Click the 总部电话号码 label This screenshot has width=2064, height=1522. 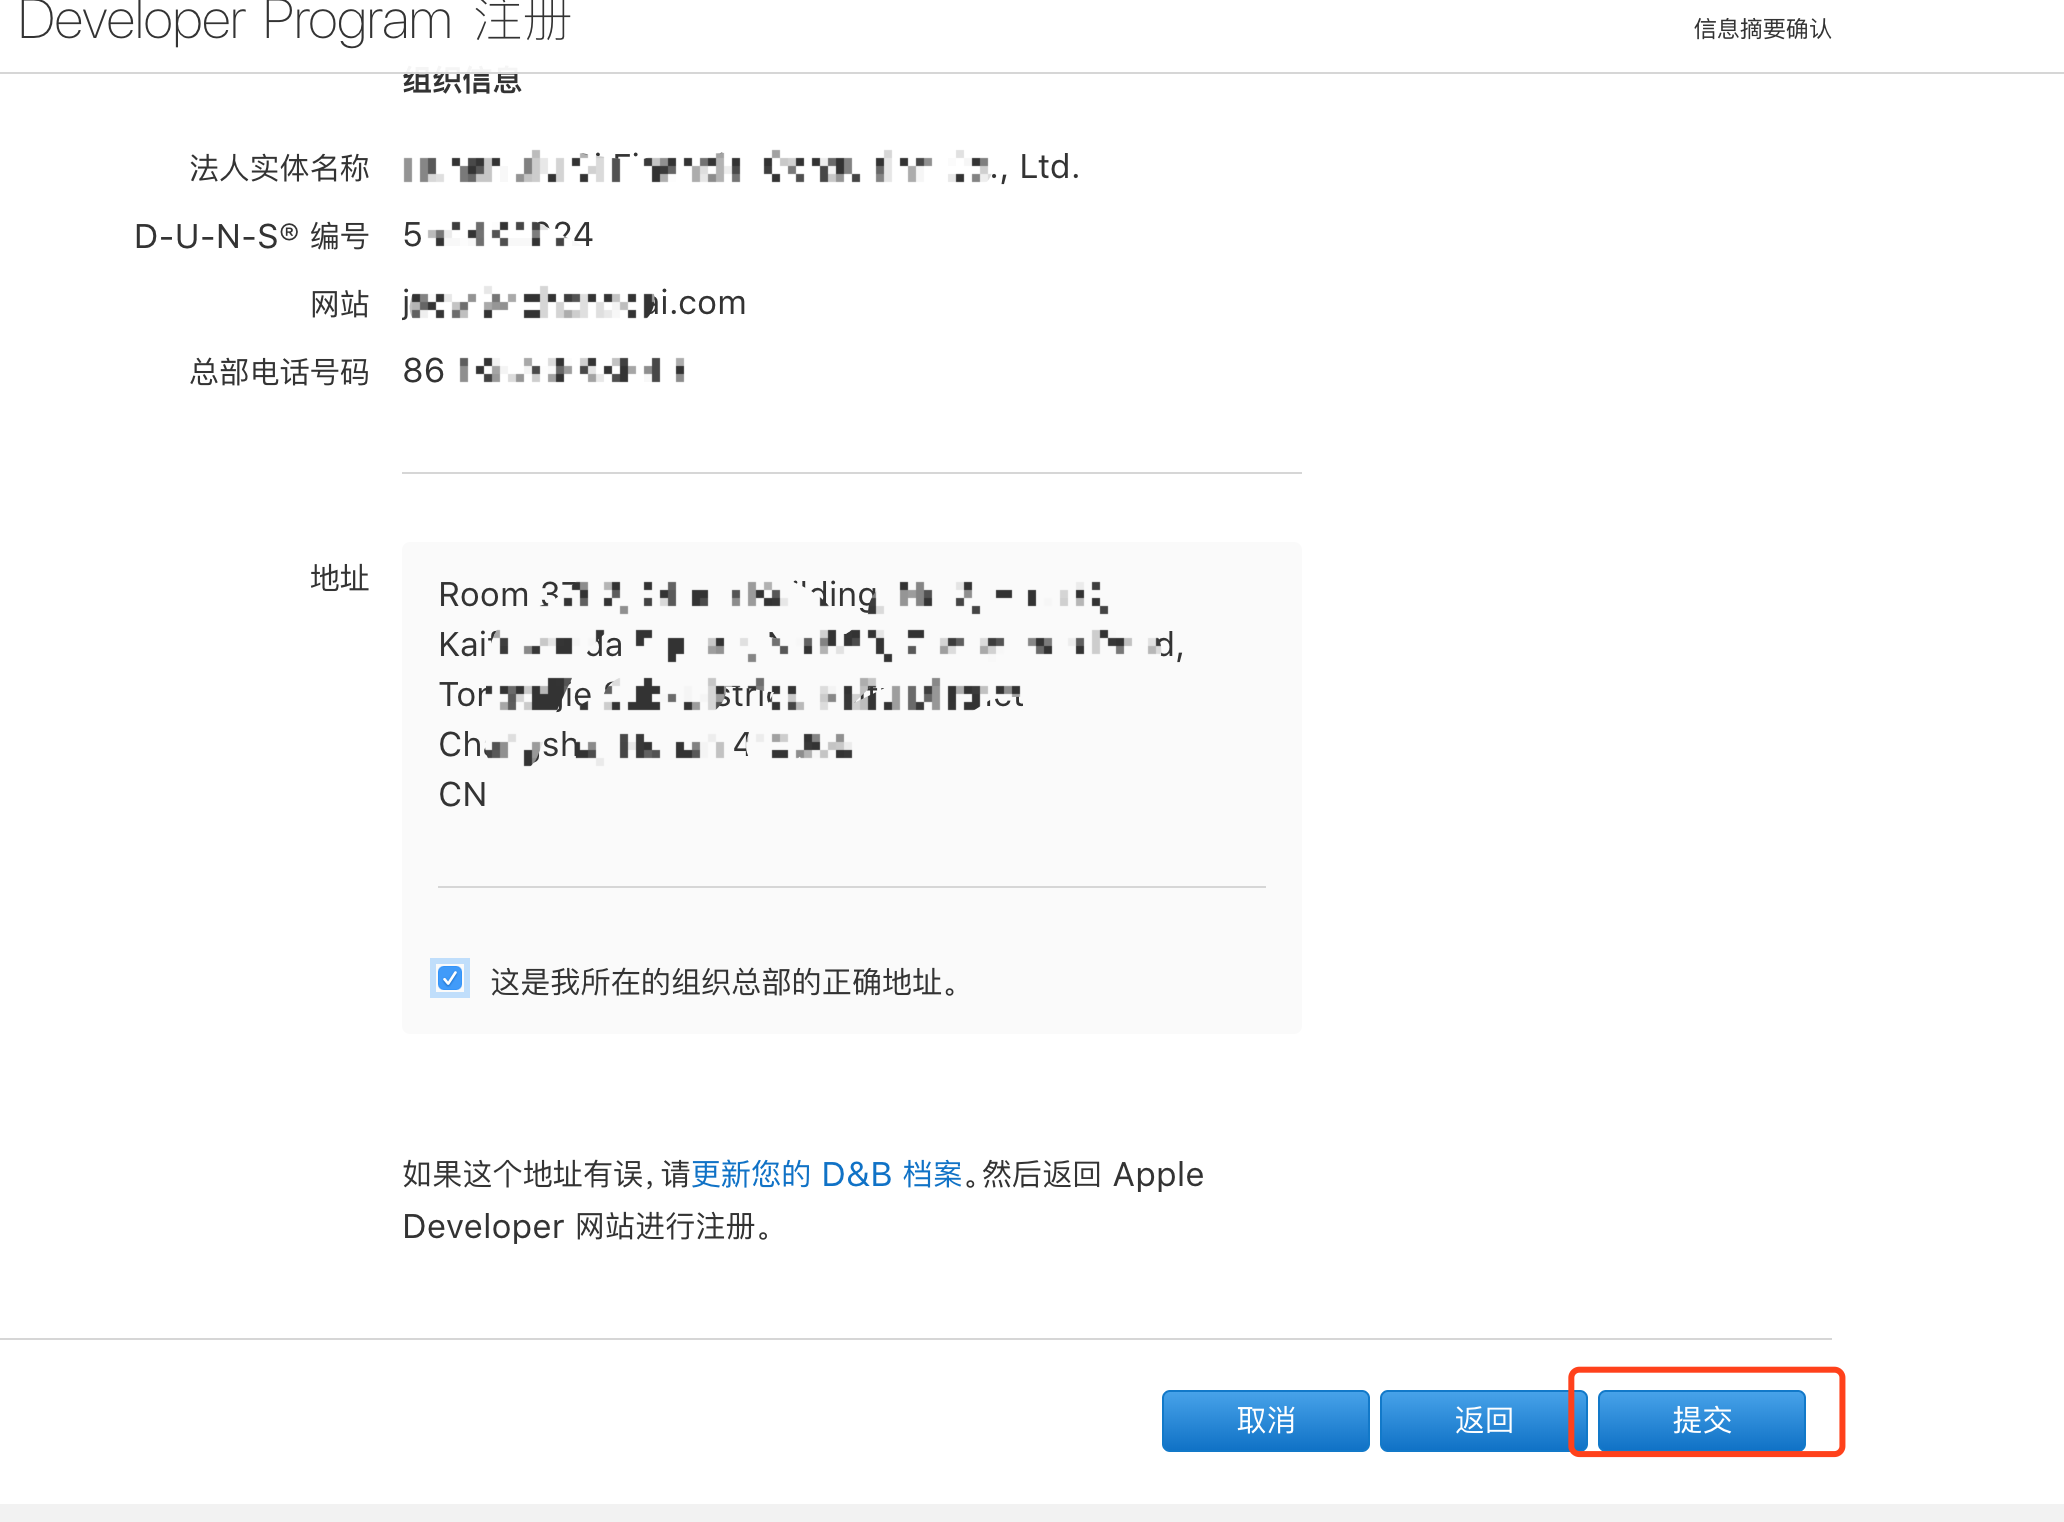pyautogui.click(x=280, y=372)
